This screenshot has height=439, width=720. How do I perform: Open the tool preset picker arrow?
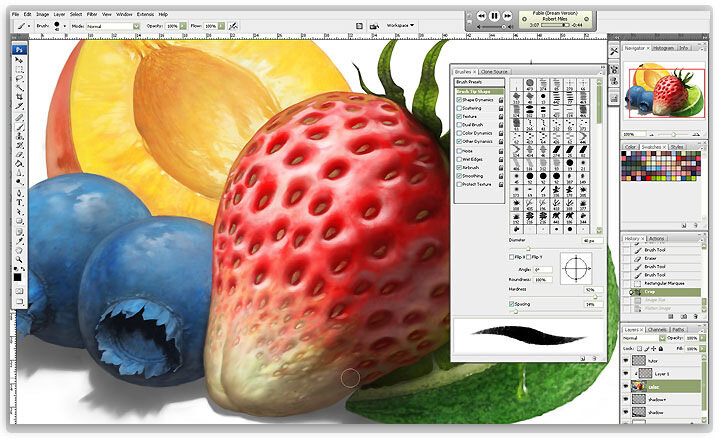pyautogui.click(x=29, y=26)
